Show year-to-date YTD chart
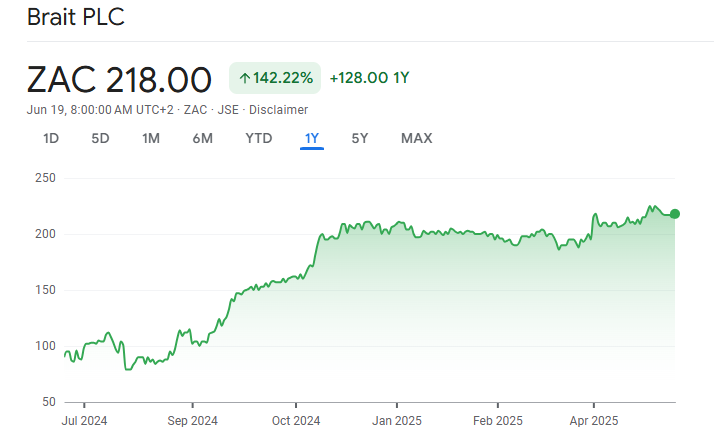The height and width of the screenshot is (446, 714). [259, 138]
